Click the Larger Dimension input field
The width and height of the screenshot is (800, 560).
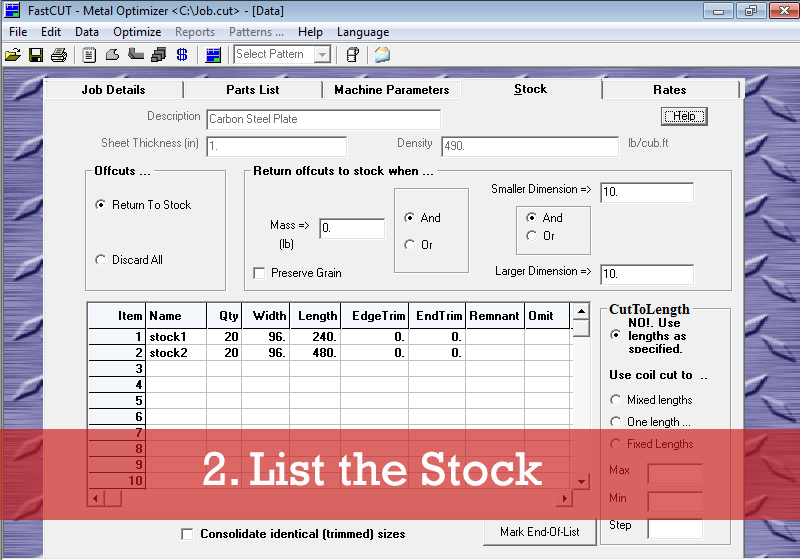647,274
